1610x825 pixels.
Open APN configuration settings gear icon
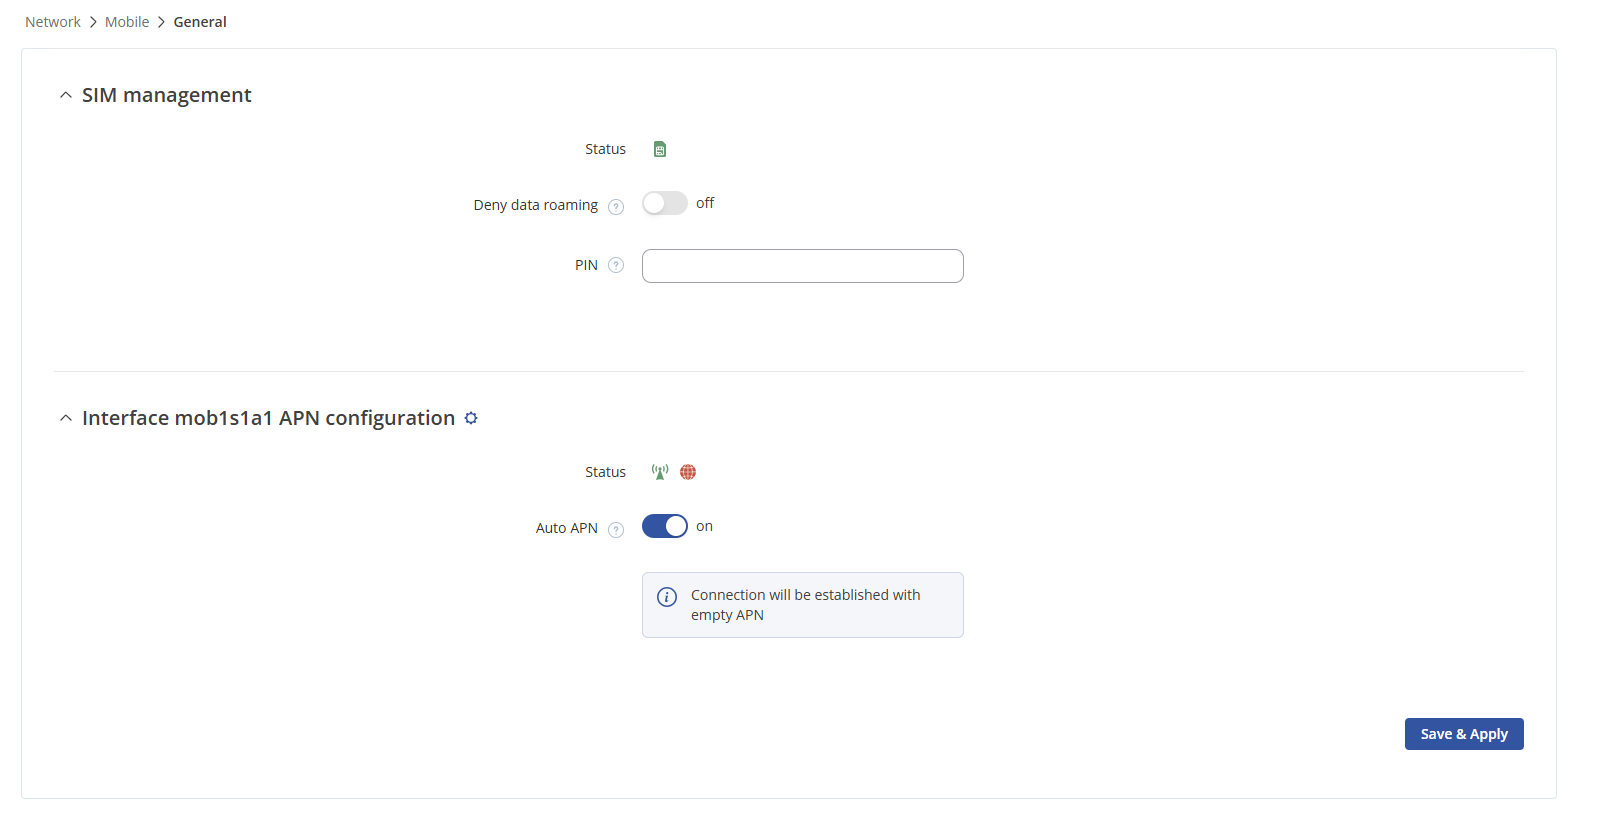pyautogui.click(x=471, y=418)
